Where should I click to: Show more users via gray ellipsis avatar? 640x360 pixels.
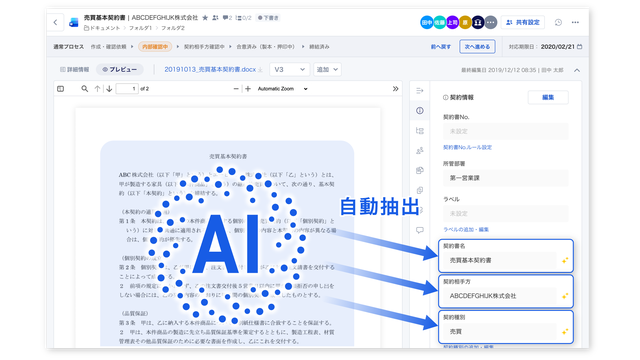pyautogui.click(x=491, y=22)
